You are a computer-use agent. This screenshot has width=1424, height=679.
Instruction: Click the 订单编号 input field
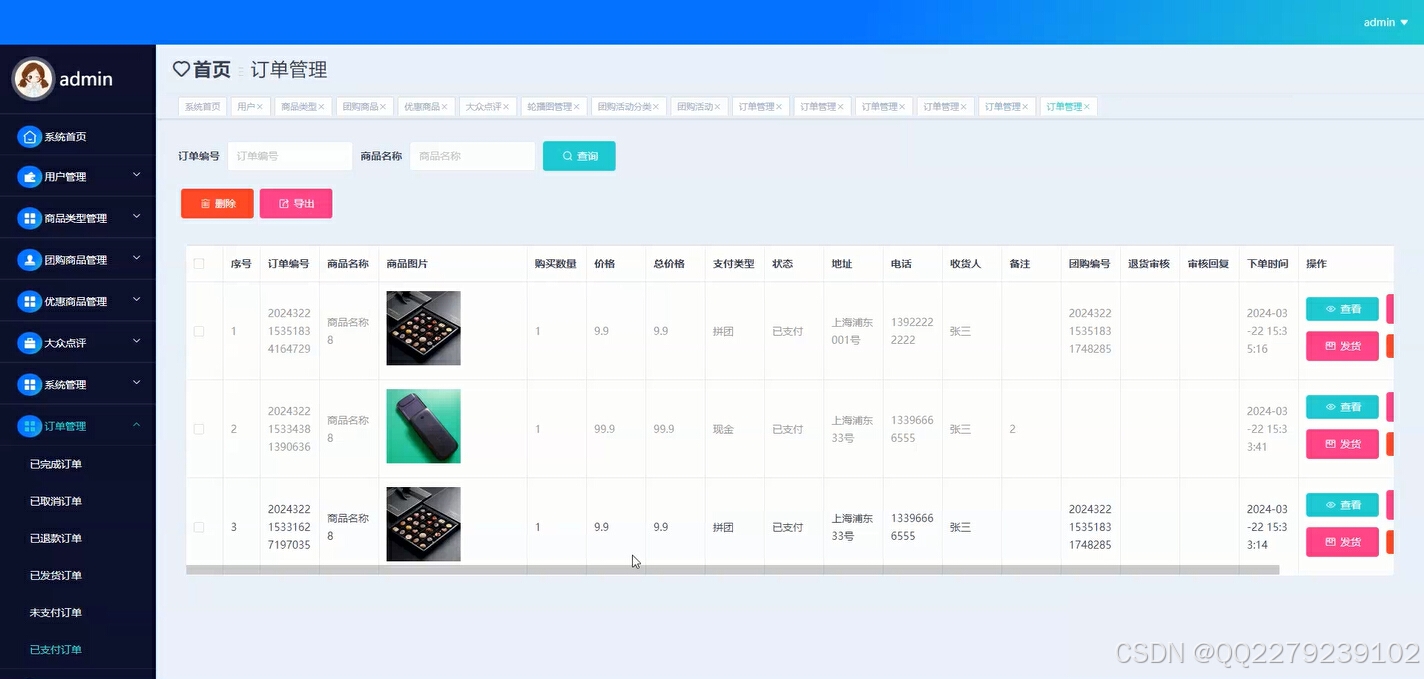point(289,155)
